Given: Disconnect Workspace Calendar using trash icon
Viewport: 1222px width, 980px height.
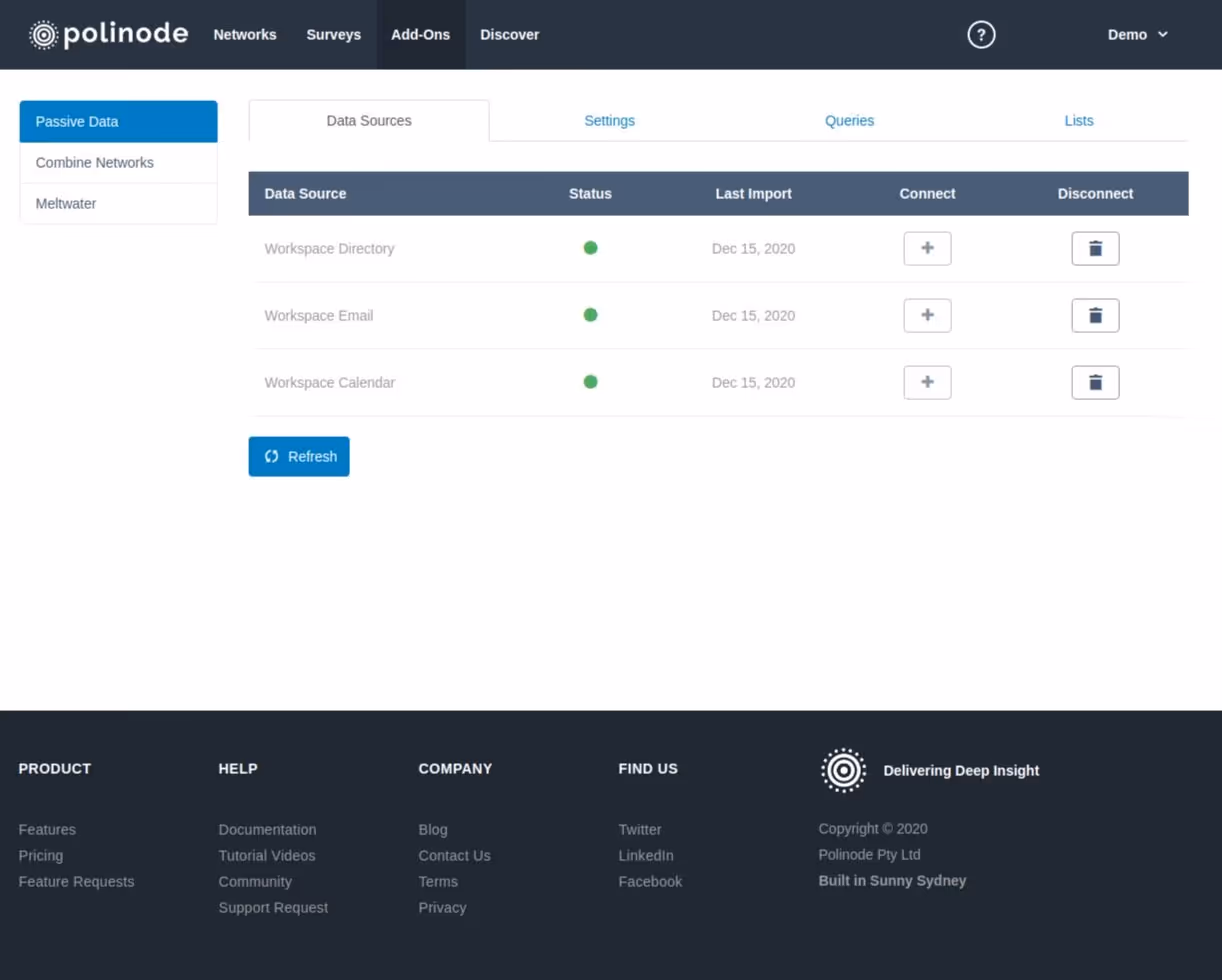Looking at the screenshot, I should pyautogui.click(x=1095, y=382).
